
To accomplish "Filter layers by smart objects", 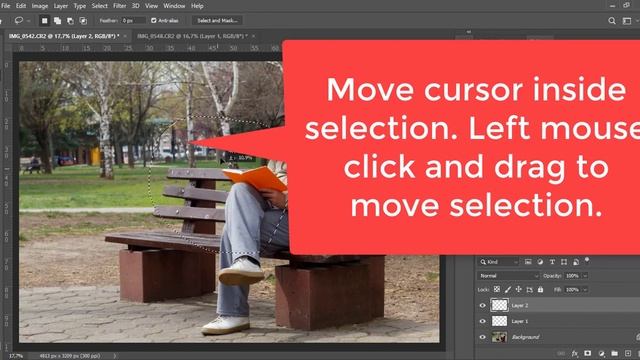I will [576, 262].
